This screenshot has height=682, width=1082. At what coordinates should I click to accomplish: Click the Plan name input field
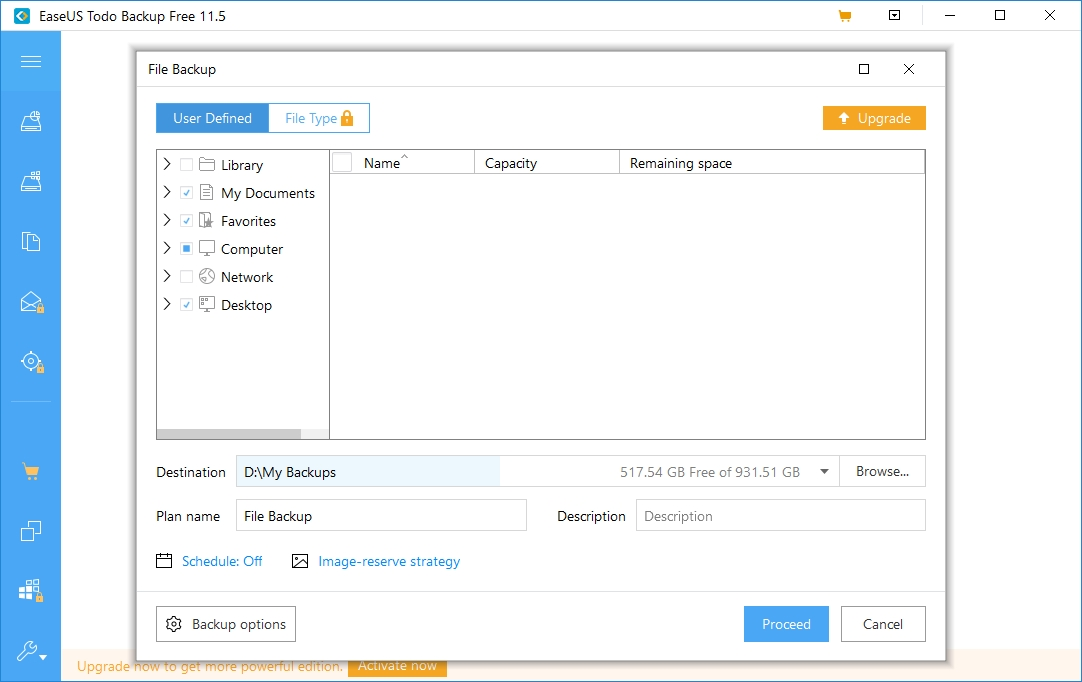(x=381, y=516)
